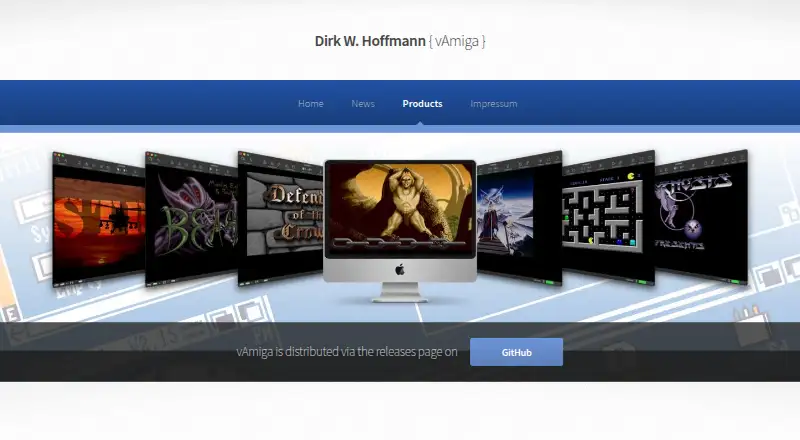
Task: Select the wizard on mountain screenshot
Action: click(x=519, y=218)
